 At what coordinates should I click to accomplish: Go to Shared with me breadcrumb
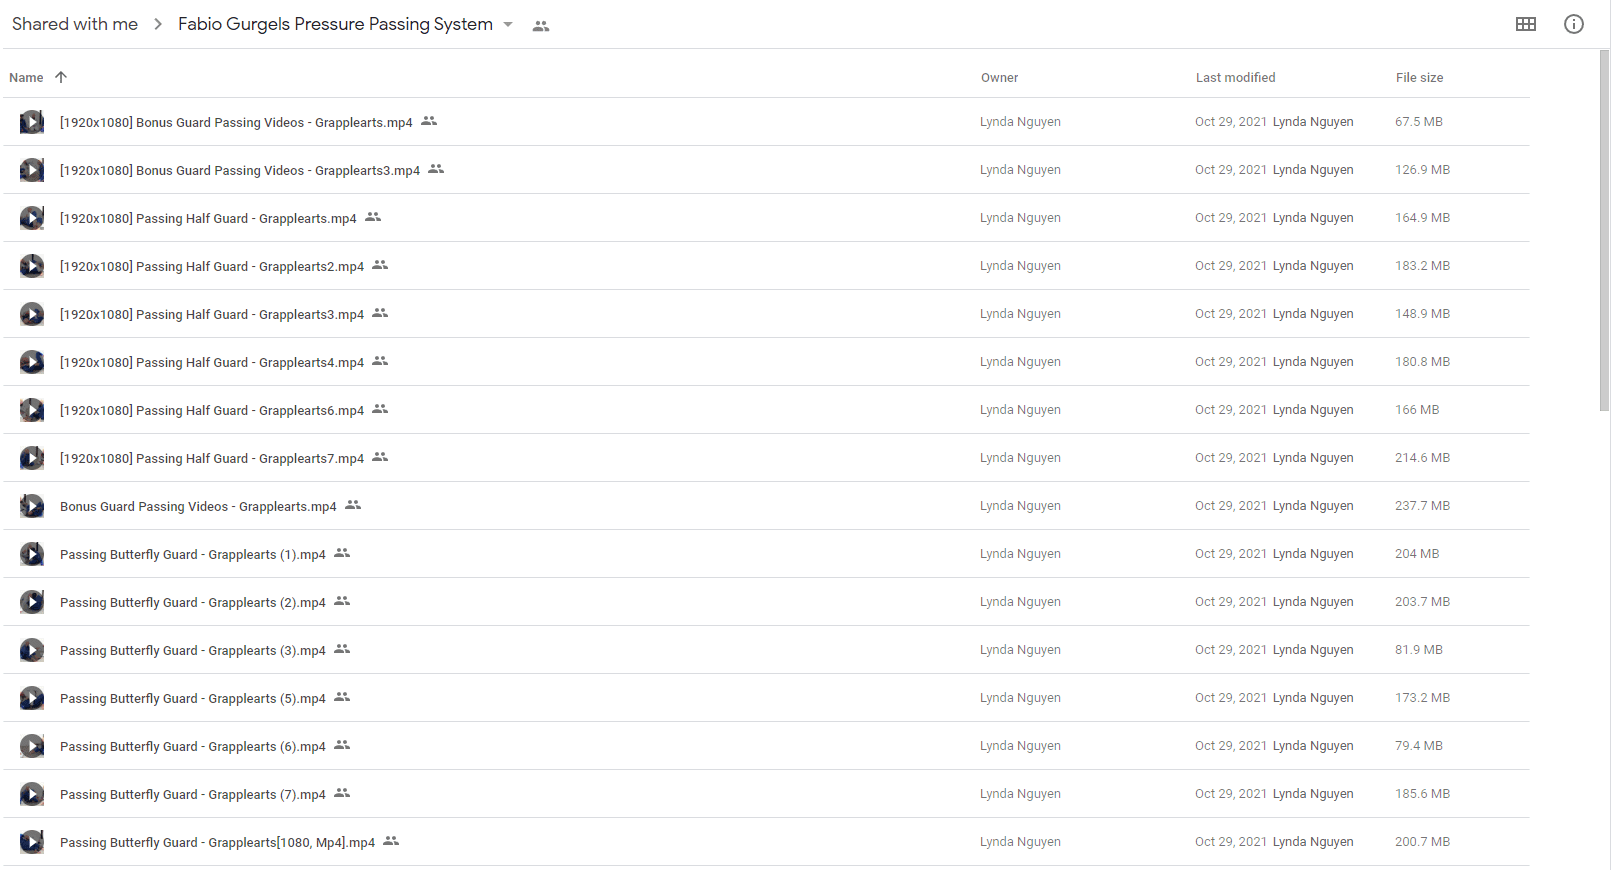pyautogui.click(x=75, y=24)
